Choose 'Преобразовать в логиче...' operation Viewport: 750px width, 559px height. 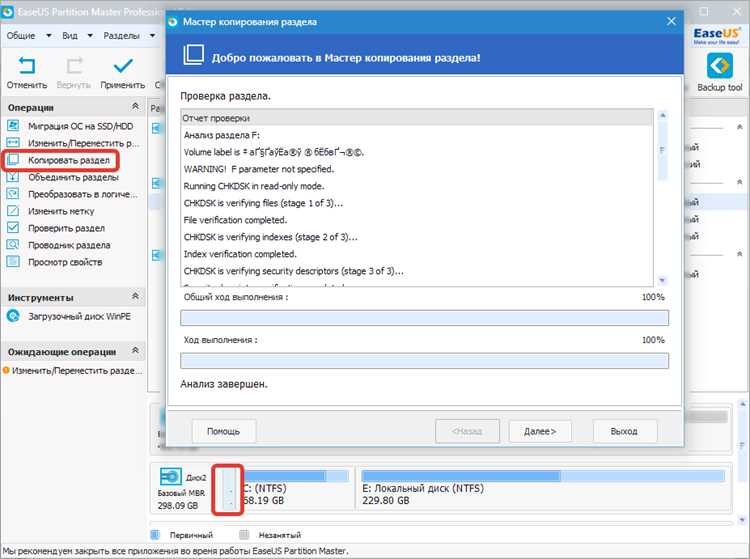[83, 194]
